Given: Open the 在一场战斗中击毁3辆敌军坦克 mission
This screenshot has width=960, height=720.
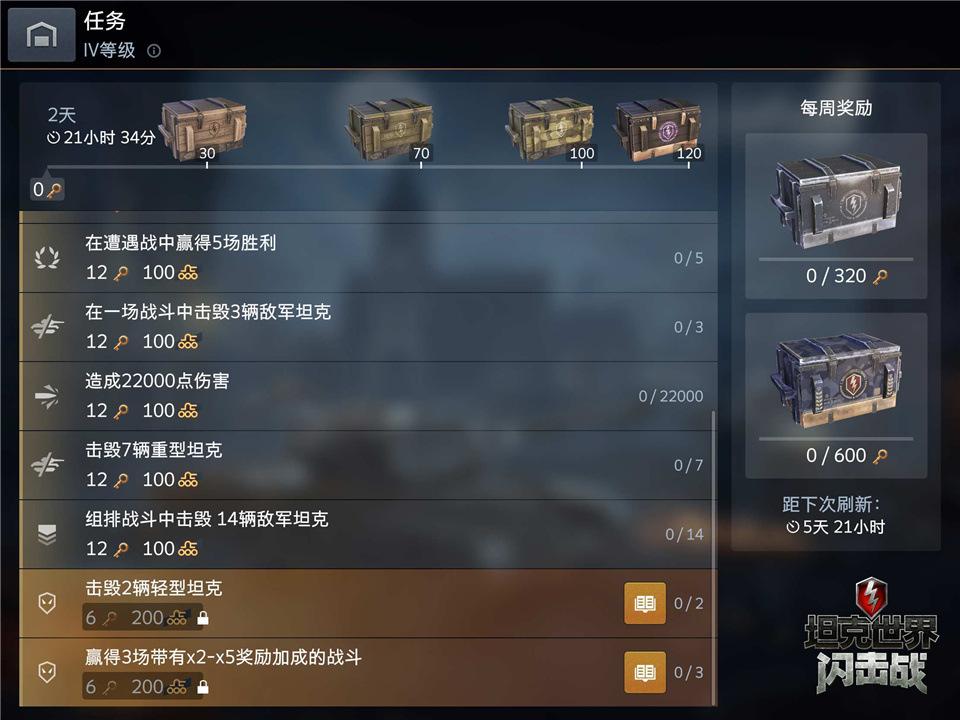Looking at the screenshot, I should click(x=368, y=327).
